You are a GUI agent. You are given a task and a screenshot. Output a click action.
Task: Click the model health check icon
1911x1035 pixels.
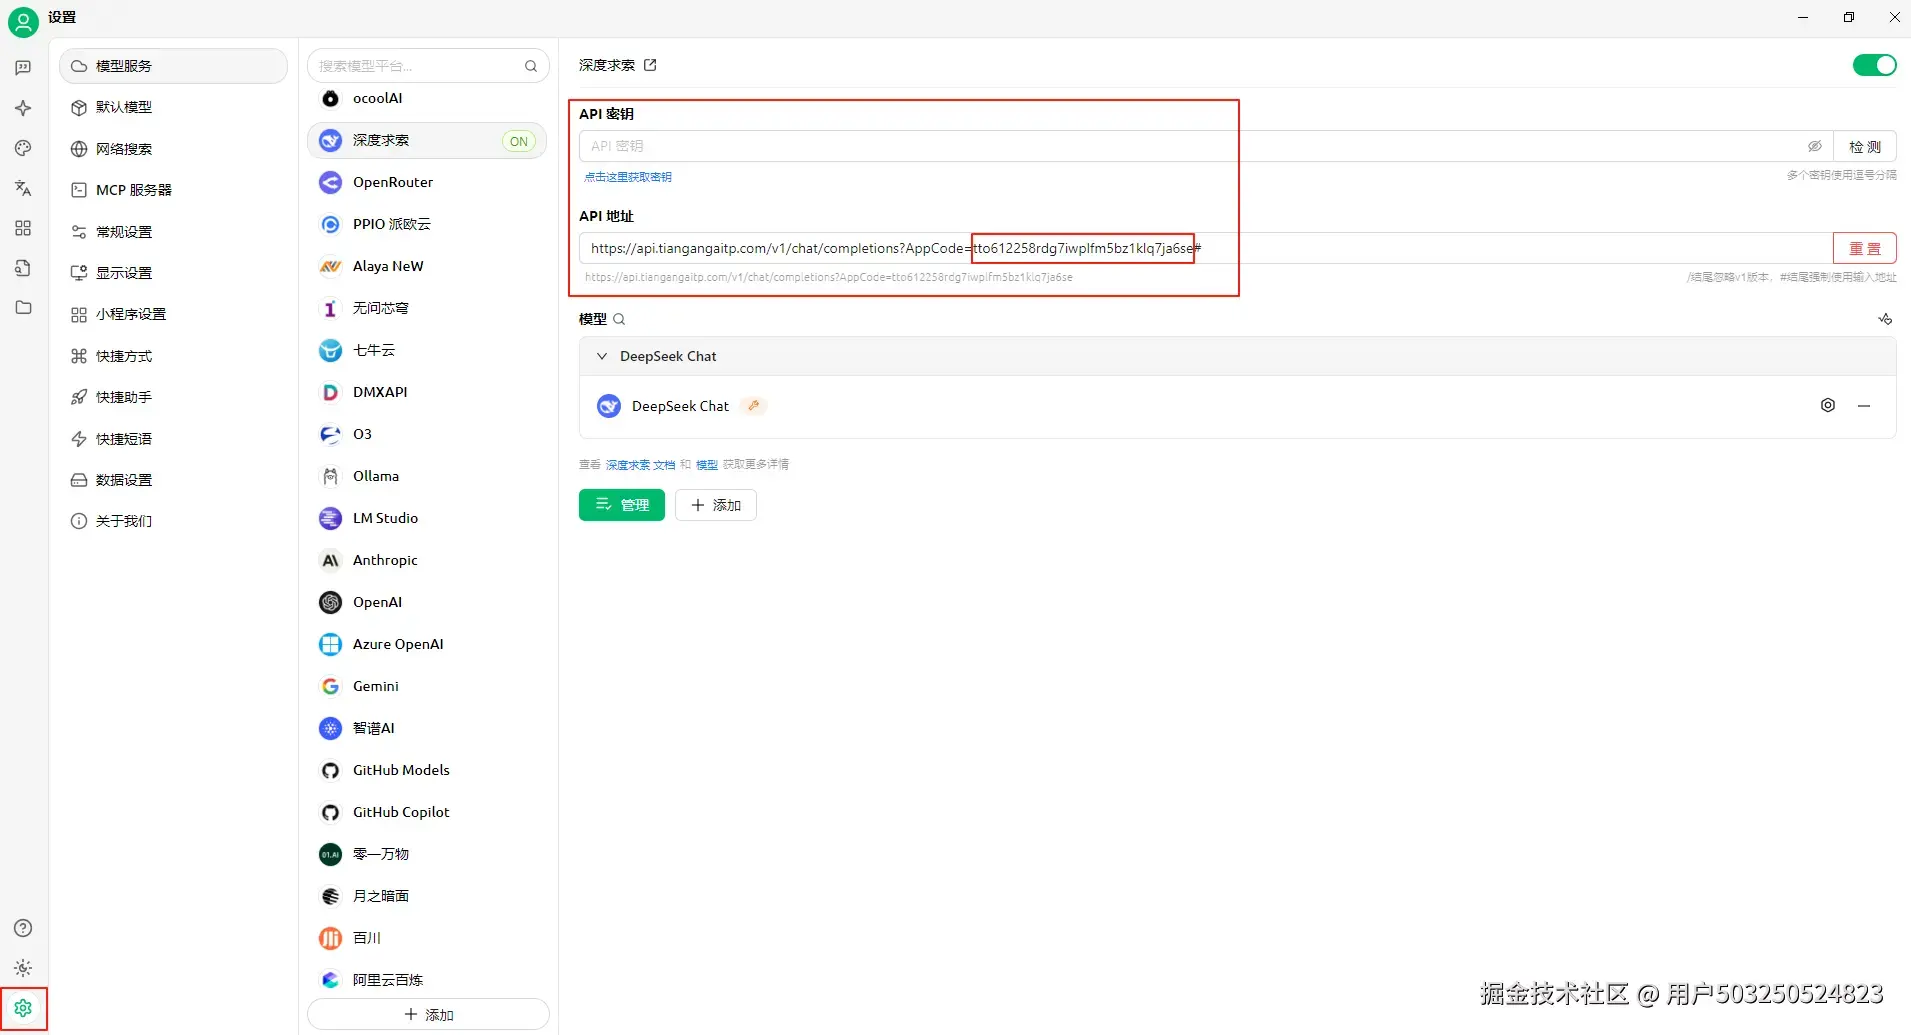click(1885, 319)
